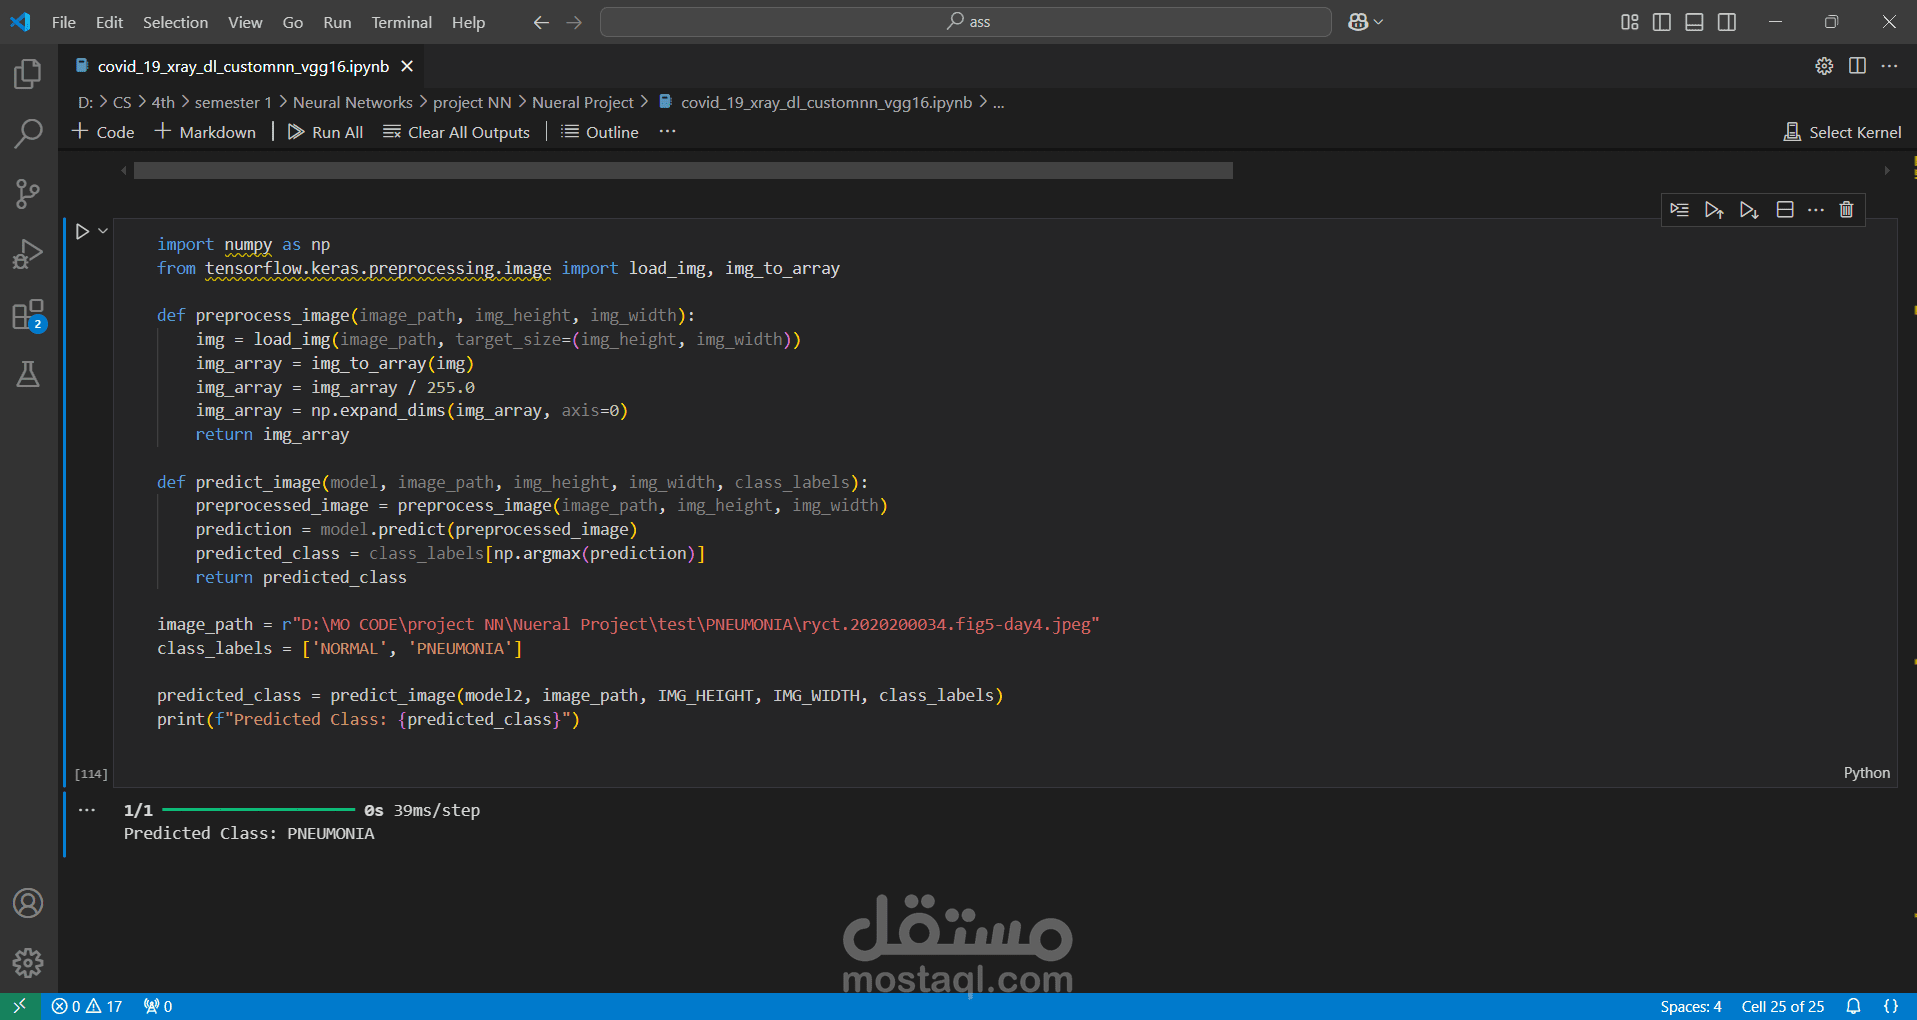Image resolution: width=1917 pixels, height=1020 pixels.
Task: Toggle Panel visibility
Action: coord(1694,22)
